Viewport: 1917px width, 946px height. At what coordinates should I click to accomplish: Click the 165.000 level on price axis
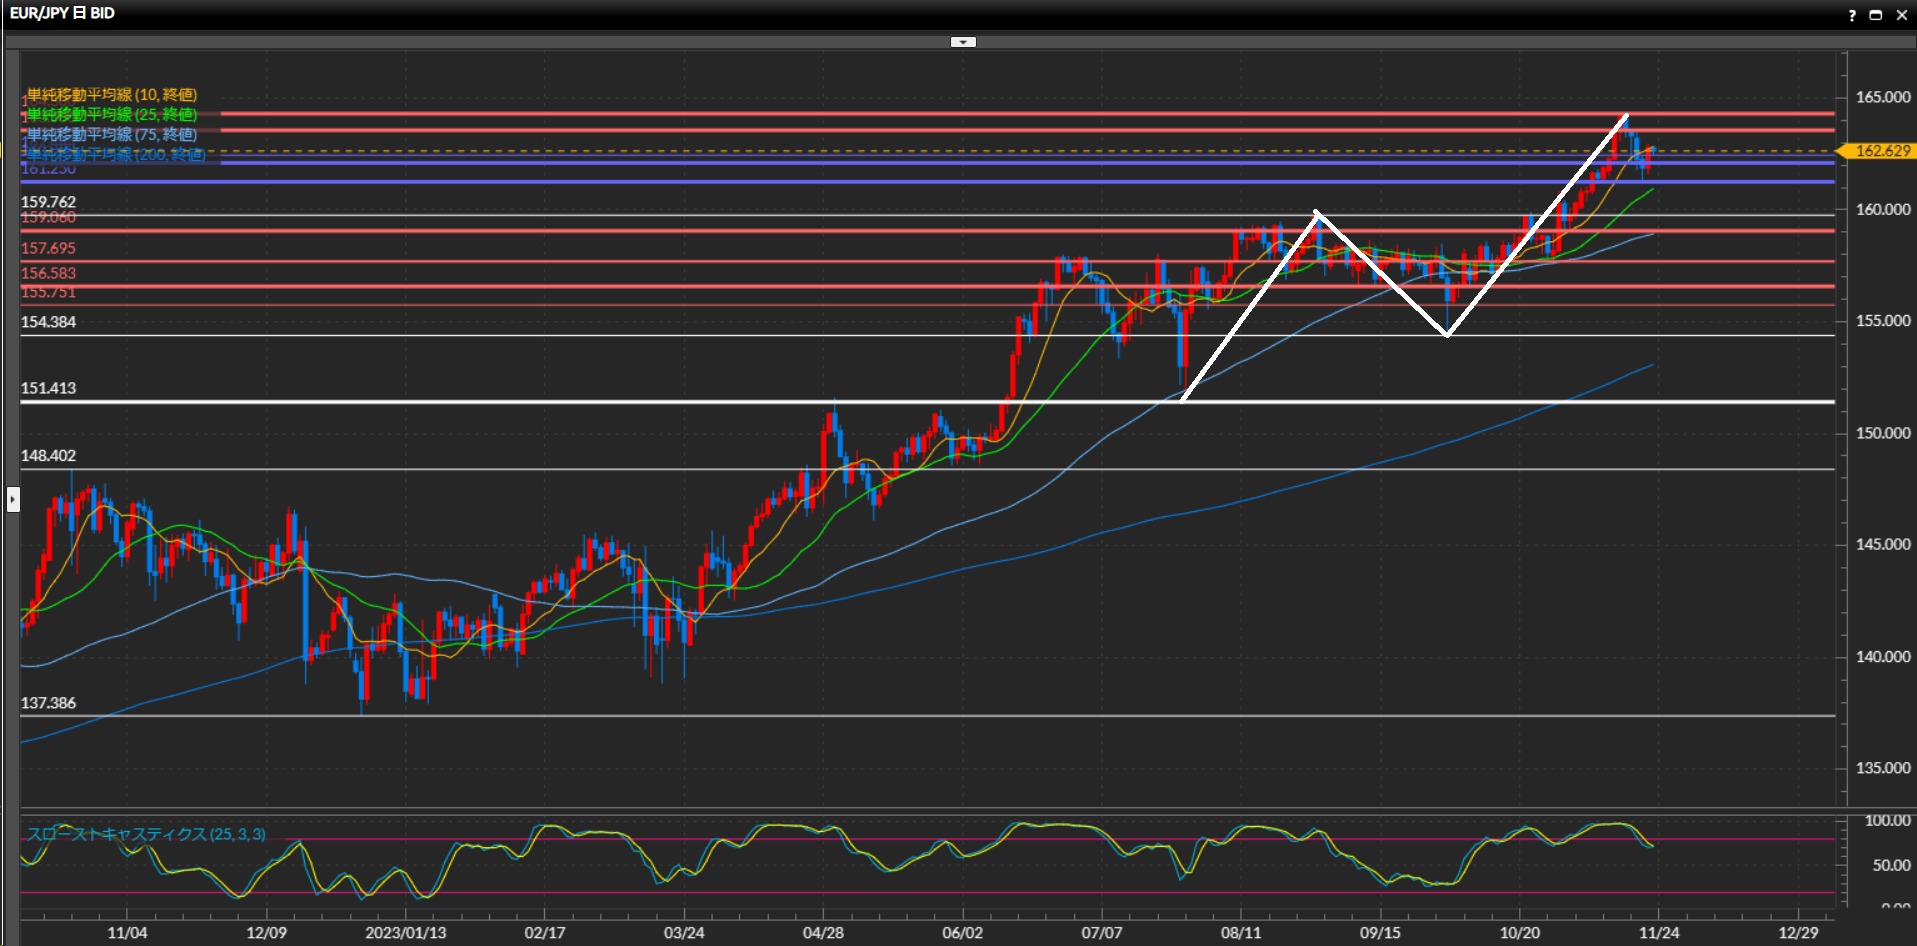click(1883, 97)
